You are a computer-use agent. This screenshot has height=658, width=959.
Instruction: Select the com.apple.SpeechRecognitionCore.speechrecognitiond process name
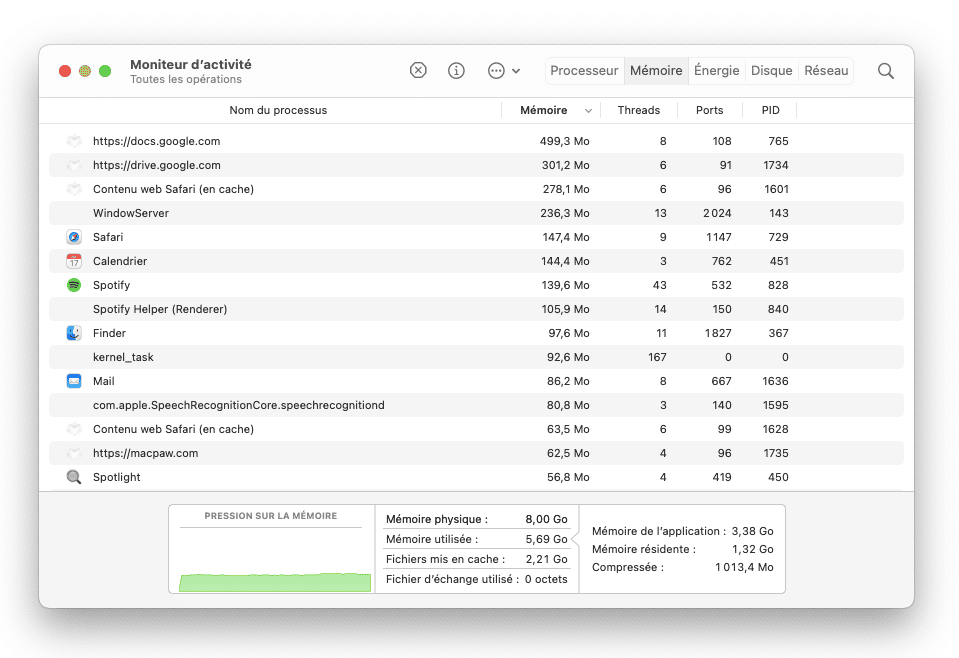(239, 405)
